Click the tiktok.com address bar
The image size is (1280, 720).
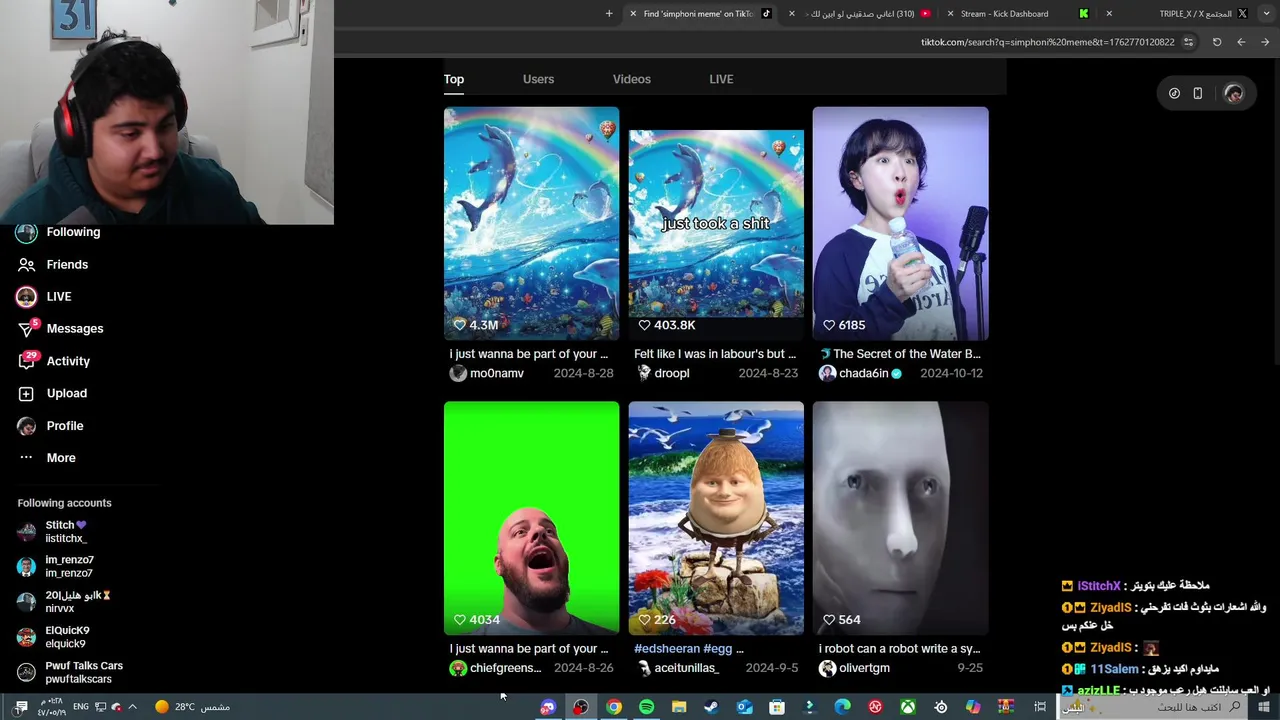click(1047, 42)
